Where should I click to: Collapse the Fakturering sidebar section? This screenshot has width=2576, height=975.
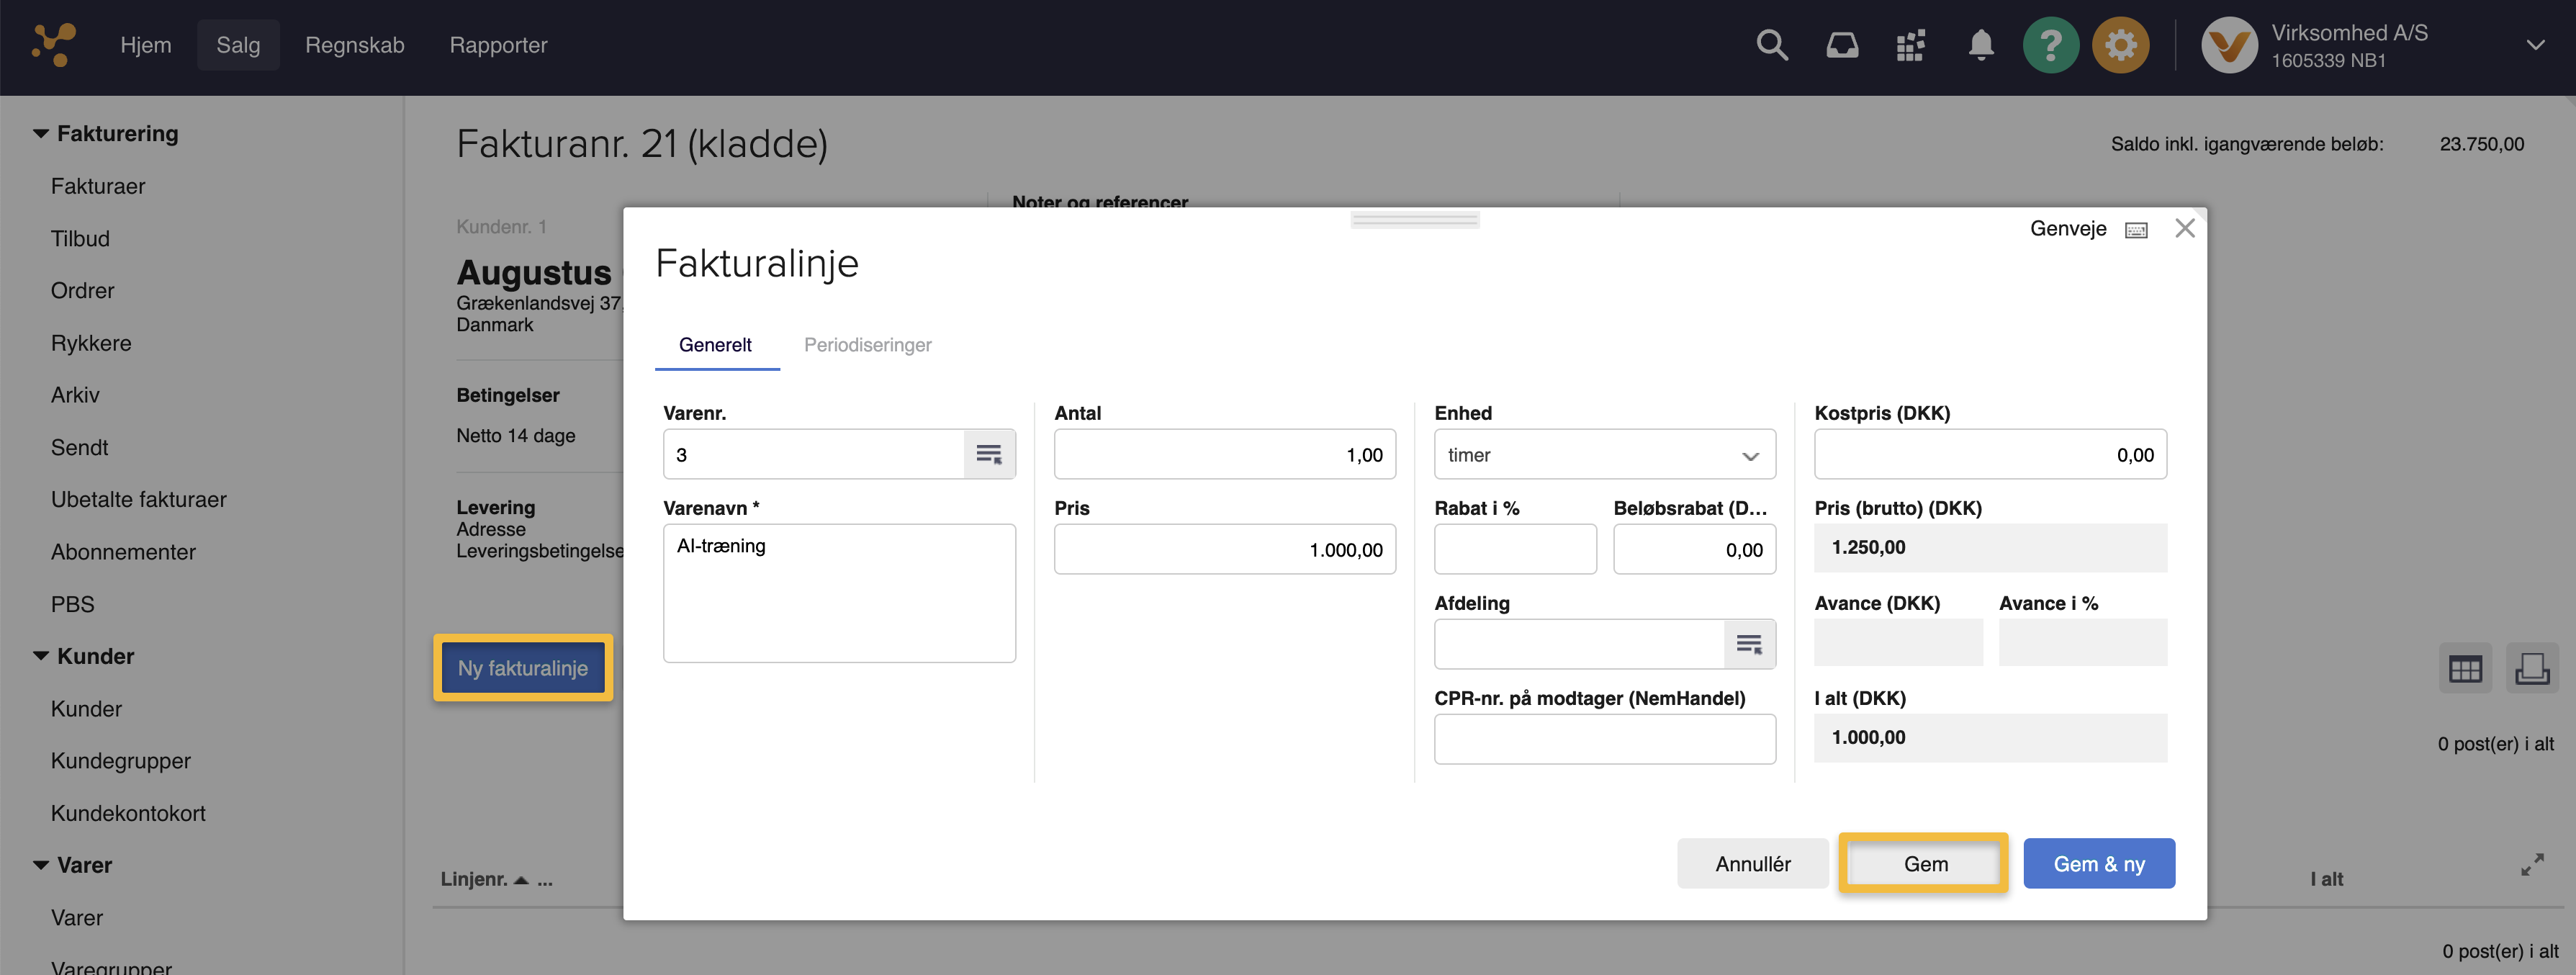pos(41,134)
